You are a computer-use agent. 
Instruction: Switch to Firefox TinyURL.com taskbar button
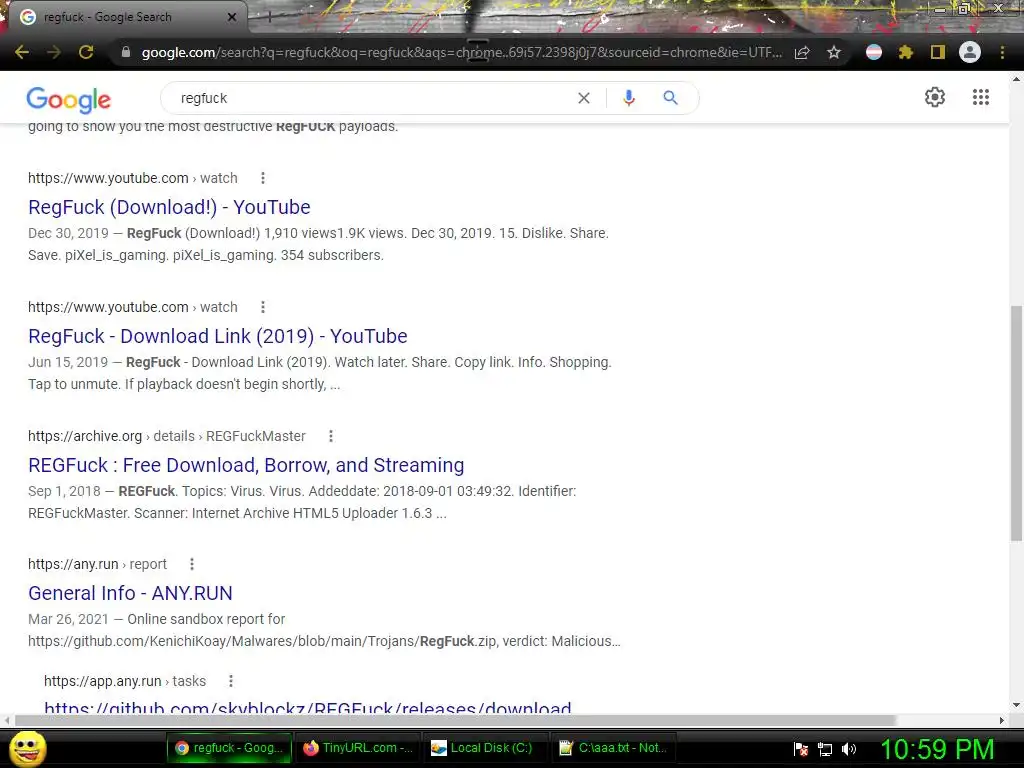click(x=358, y=748)
